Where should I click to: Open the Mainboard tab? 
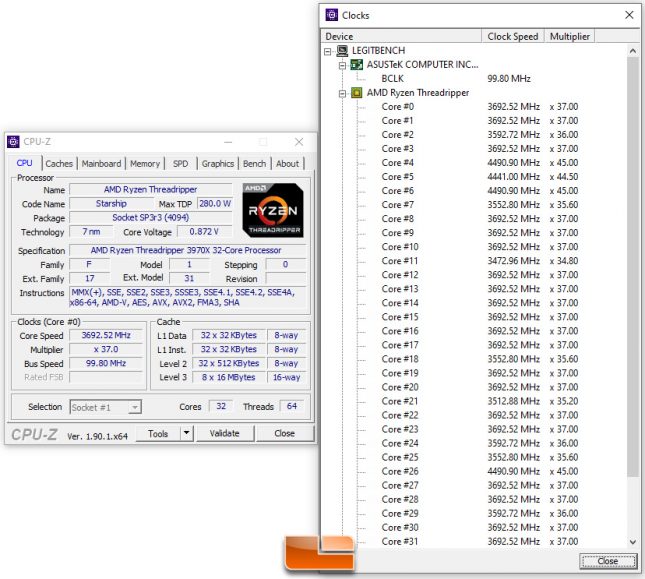coord(101,164)
